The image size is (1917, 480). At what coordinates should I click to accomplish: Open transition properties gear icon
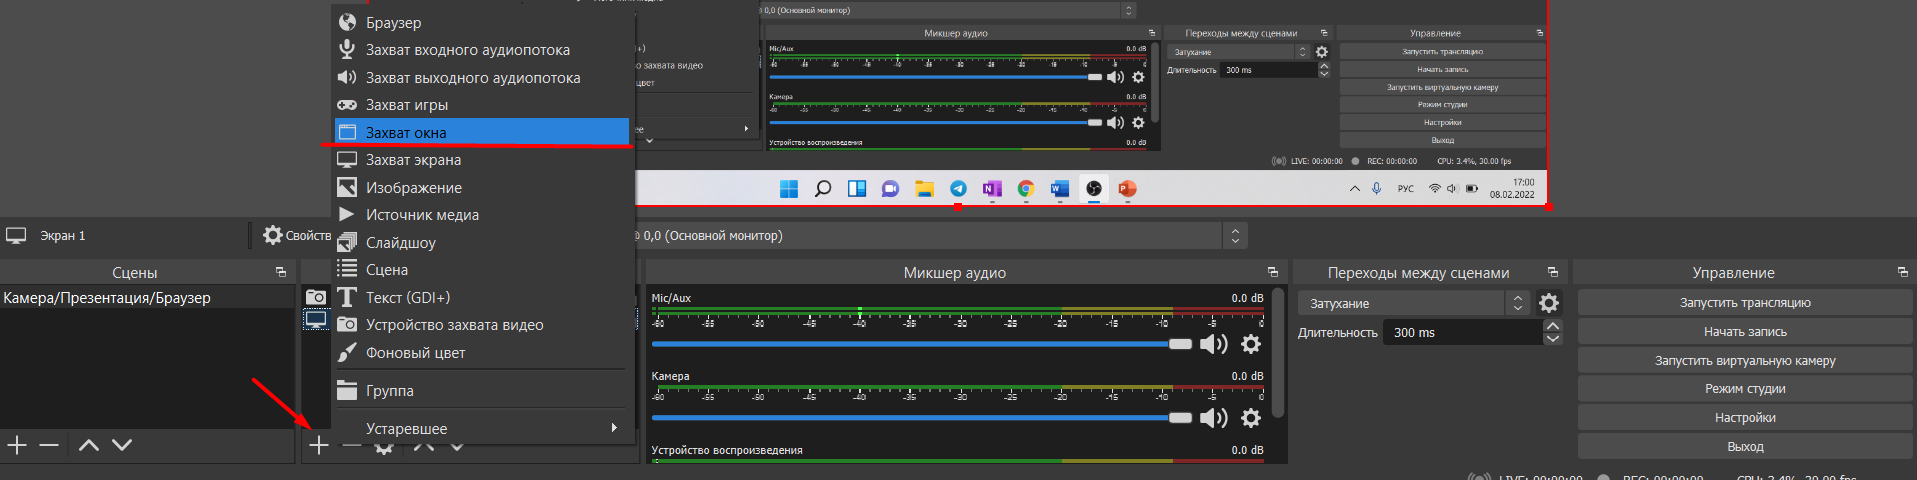pos(1549,303)
